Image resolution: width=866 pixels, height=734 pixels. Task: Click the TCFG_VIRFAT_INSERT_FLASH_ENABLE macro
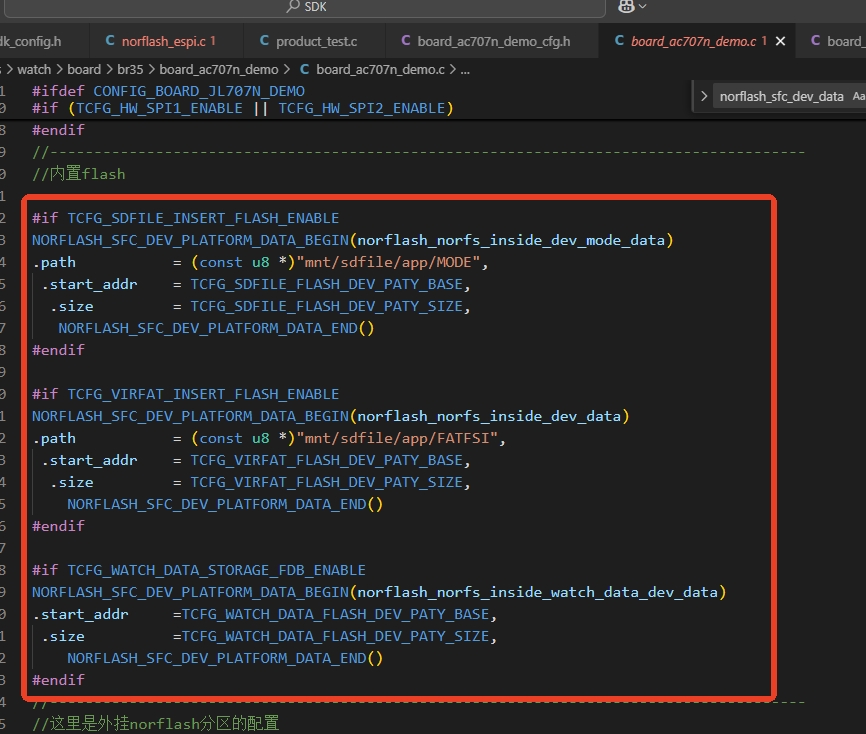click(x=203, y=394)
